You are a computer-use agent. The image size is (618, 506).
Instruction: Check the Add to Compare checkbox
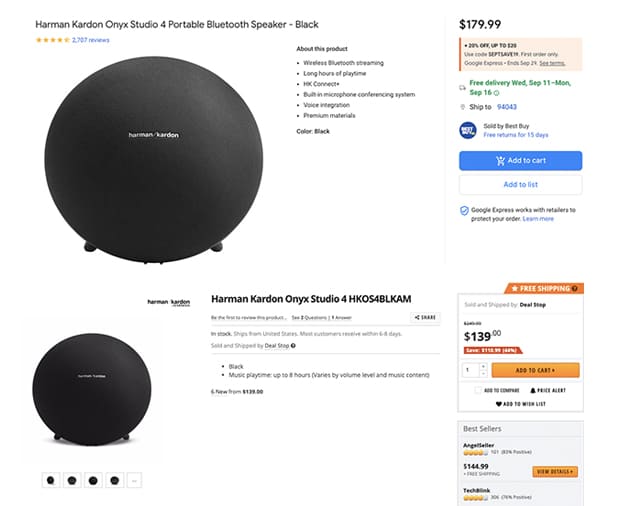[477, 390]
